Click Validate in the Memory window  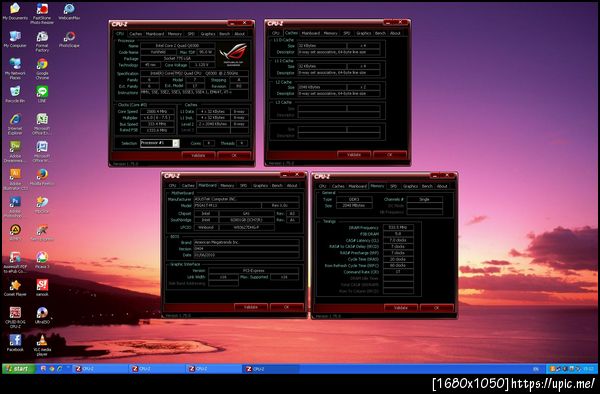(x=401, y=308)
